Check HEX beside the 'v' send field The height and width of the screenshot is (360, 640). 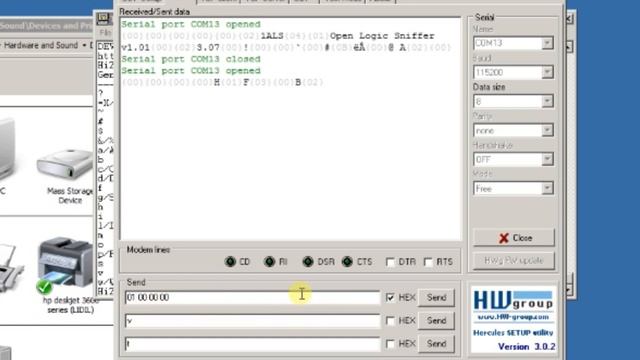tap(390, 321)
